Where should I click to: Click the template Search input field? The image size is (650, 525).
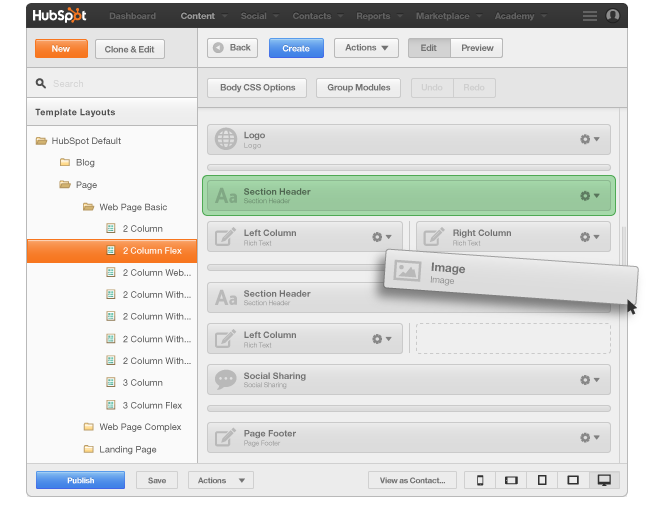click(110, 84)
